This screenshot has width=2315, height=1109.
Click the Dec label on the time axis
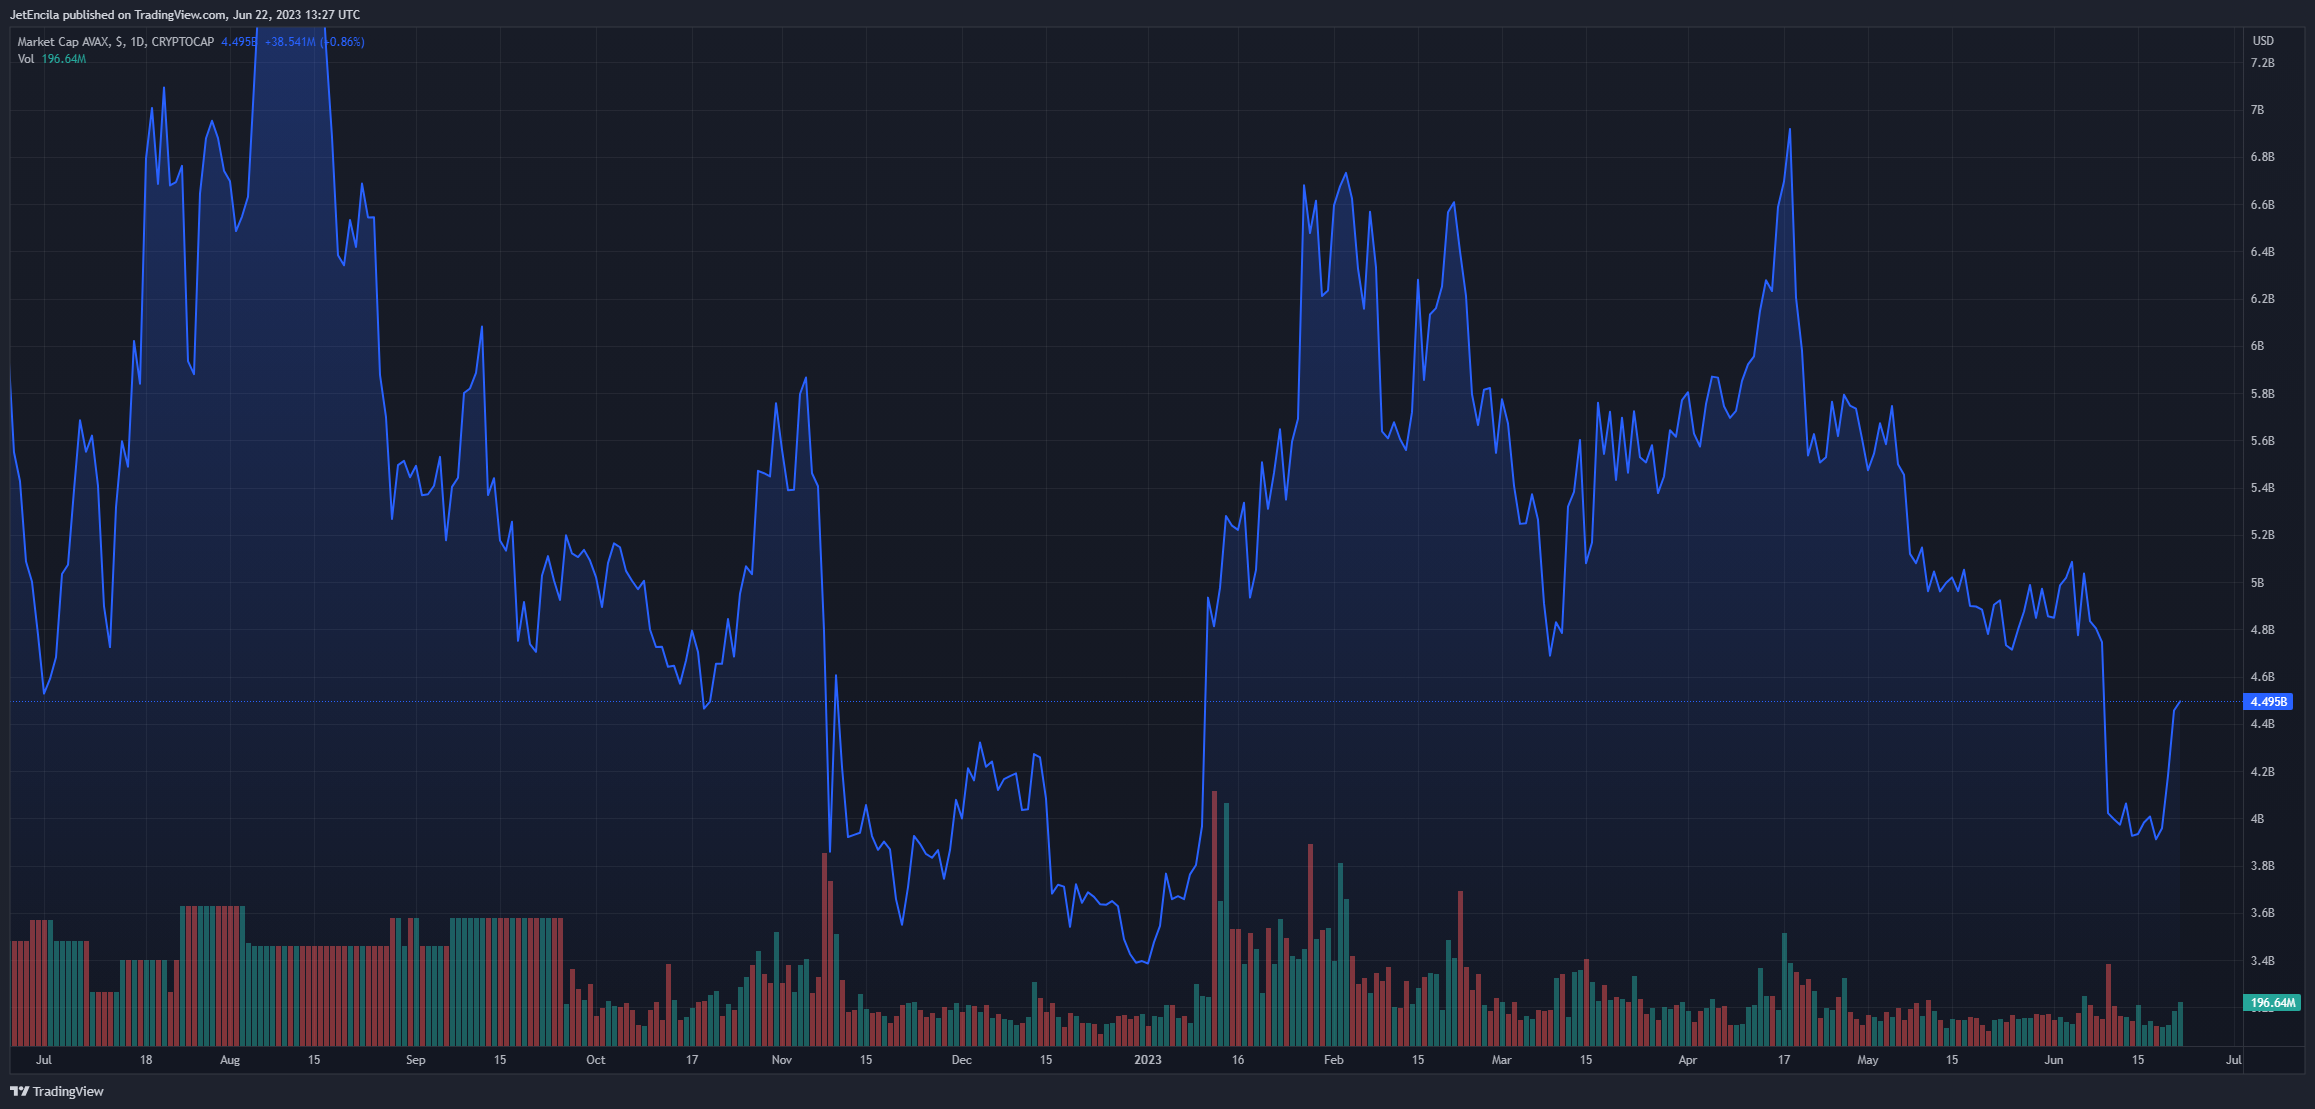point(962,1060)
